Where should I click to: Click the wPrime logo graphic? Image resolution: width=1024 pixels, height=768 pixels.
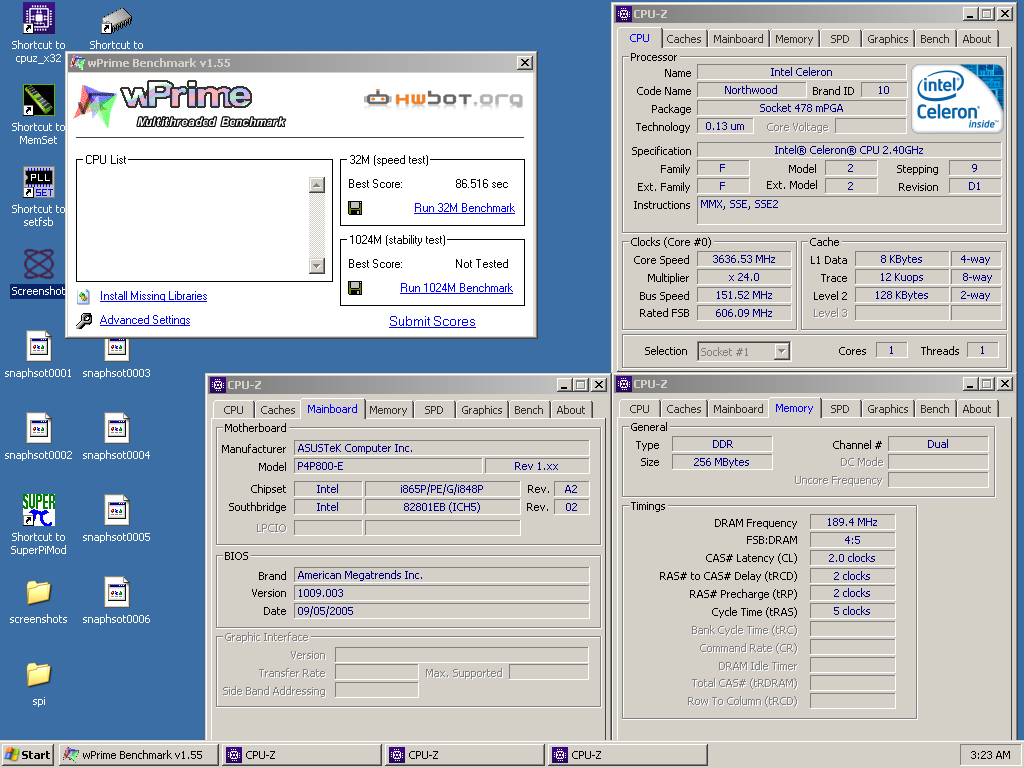(x=180, y=104)
